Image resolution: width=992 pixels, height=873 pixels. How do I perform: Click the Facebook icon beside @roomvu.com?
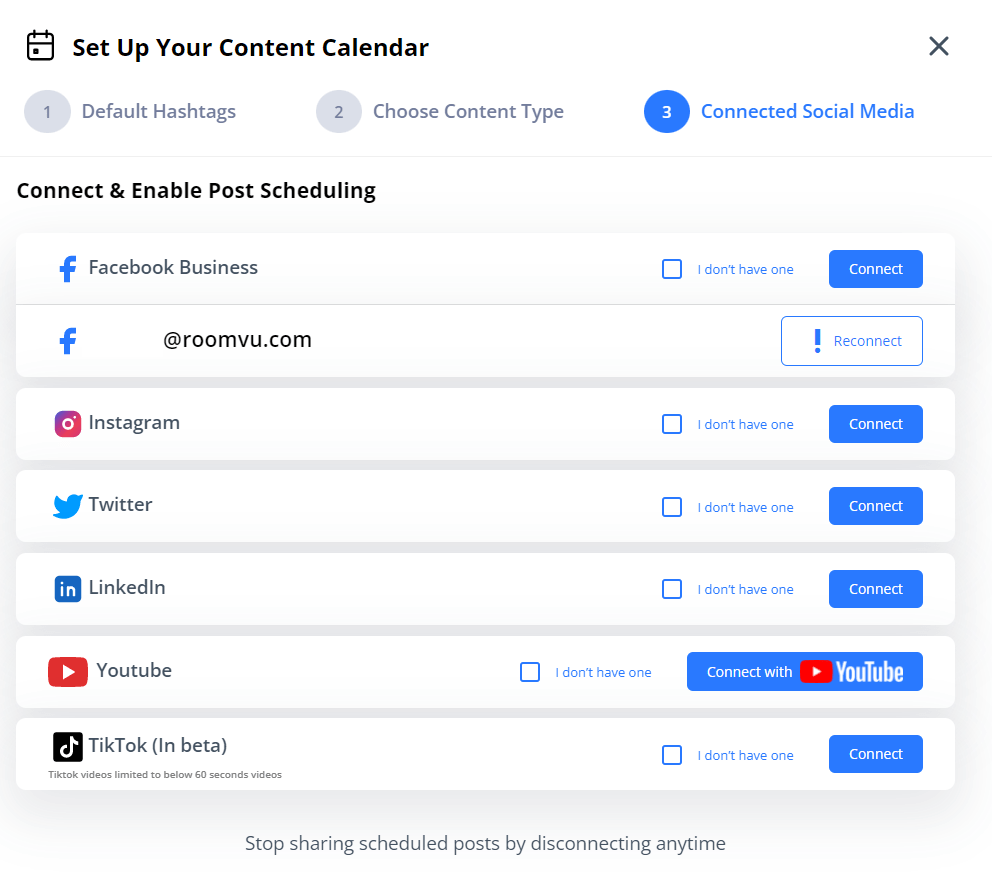click(x=68, y=341)
